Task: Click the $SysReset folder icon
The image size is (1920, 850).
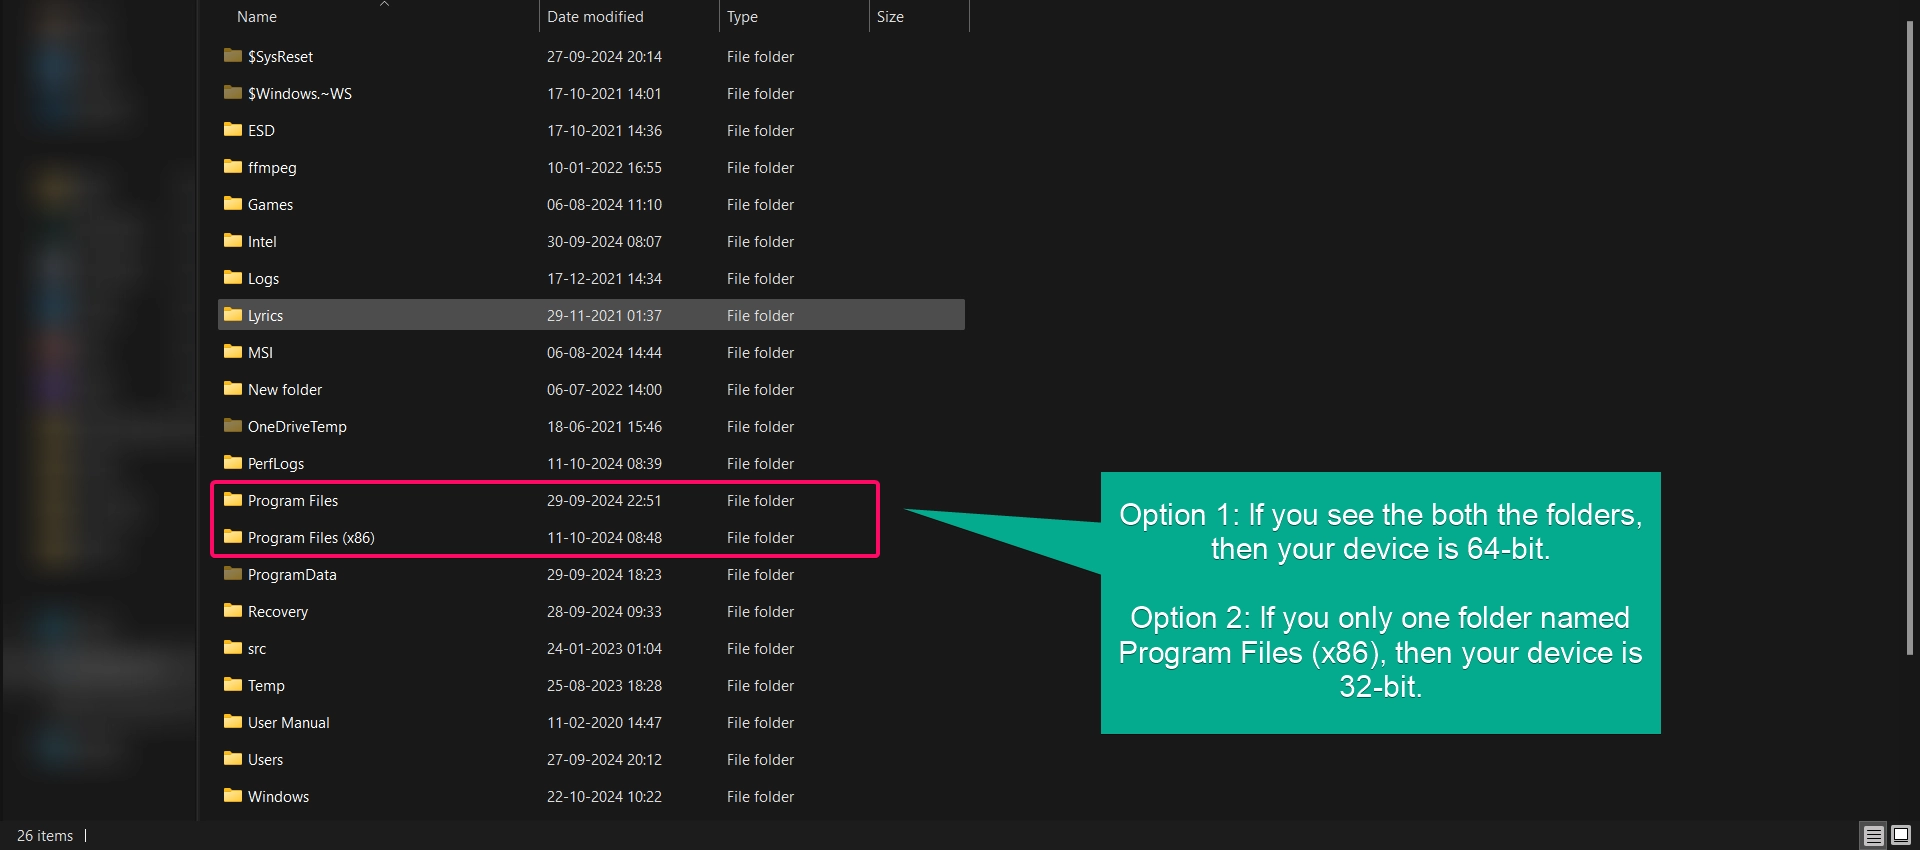Action: tap(233, 55)
